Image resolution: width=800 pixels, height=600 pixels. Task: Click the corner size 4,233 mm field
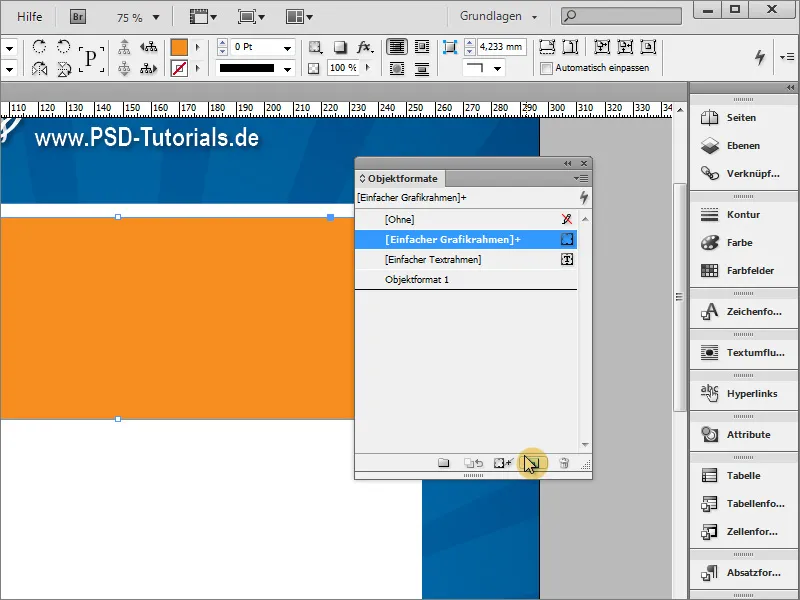pyautogui.click(x=502, y=47)
